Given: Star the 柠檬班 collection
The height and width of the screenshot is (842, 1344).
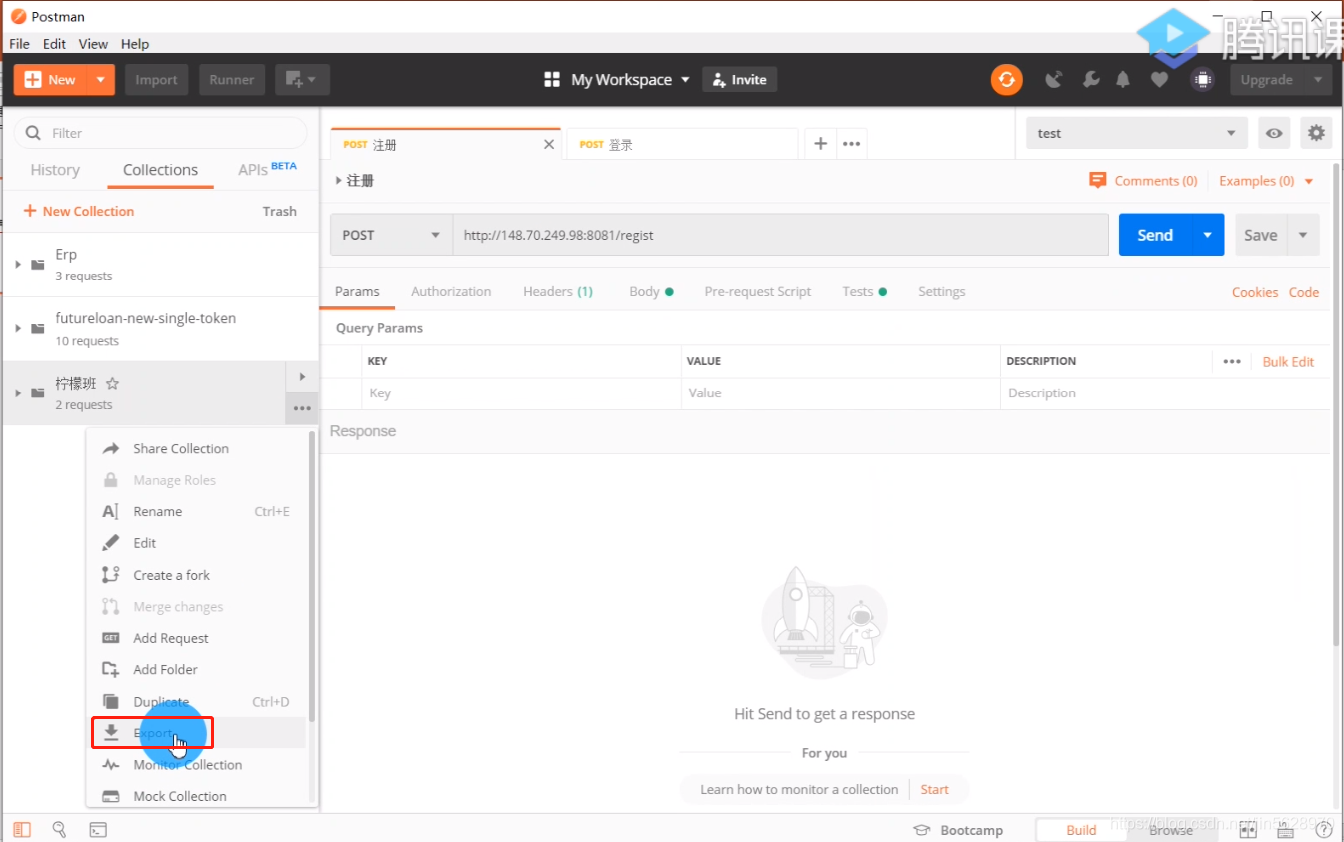Looking at the screenshot, I should pos(113,383).
